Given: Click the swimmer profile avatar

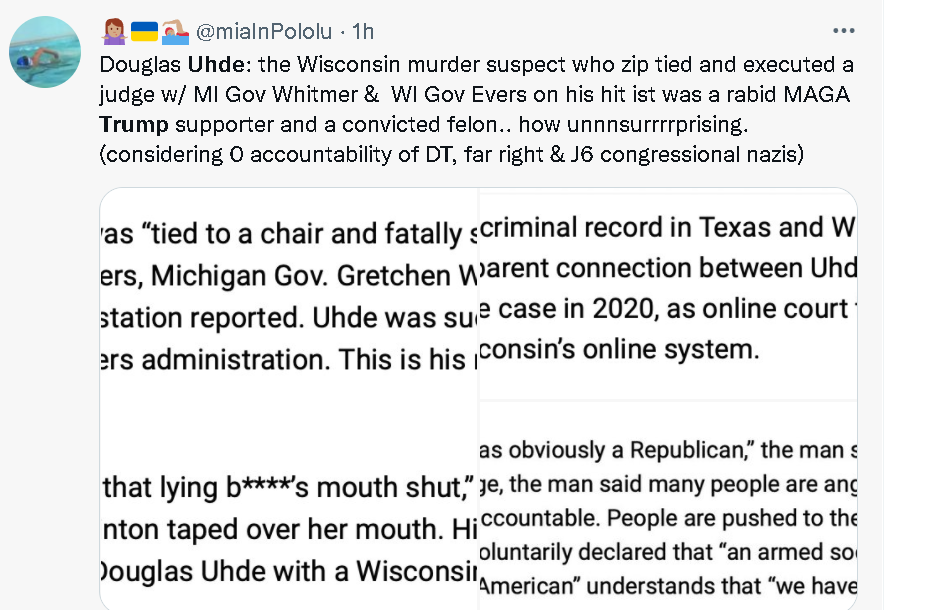Looking at the screenshot, I should (46, 52).
